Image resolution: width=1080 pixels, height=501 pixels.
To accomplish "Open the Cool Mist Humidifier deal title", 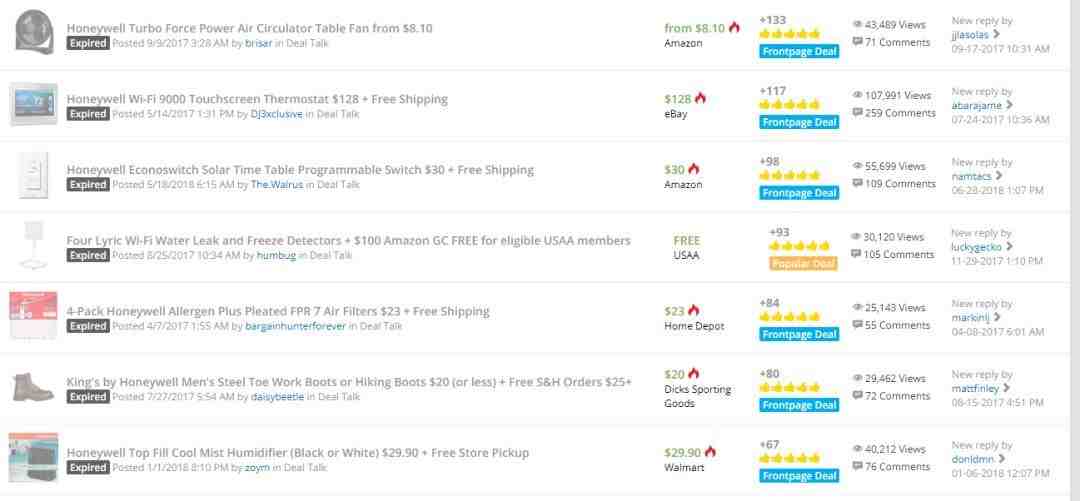I will click(297, 452).
